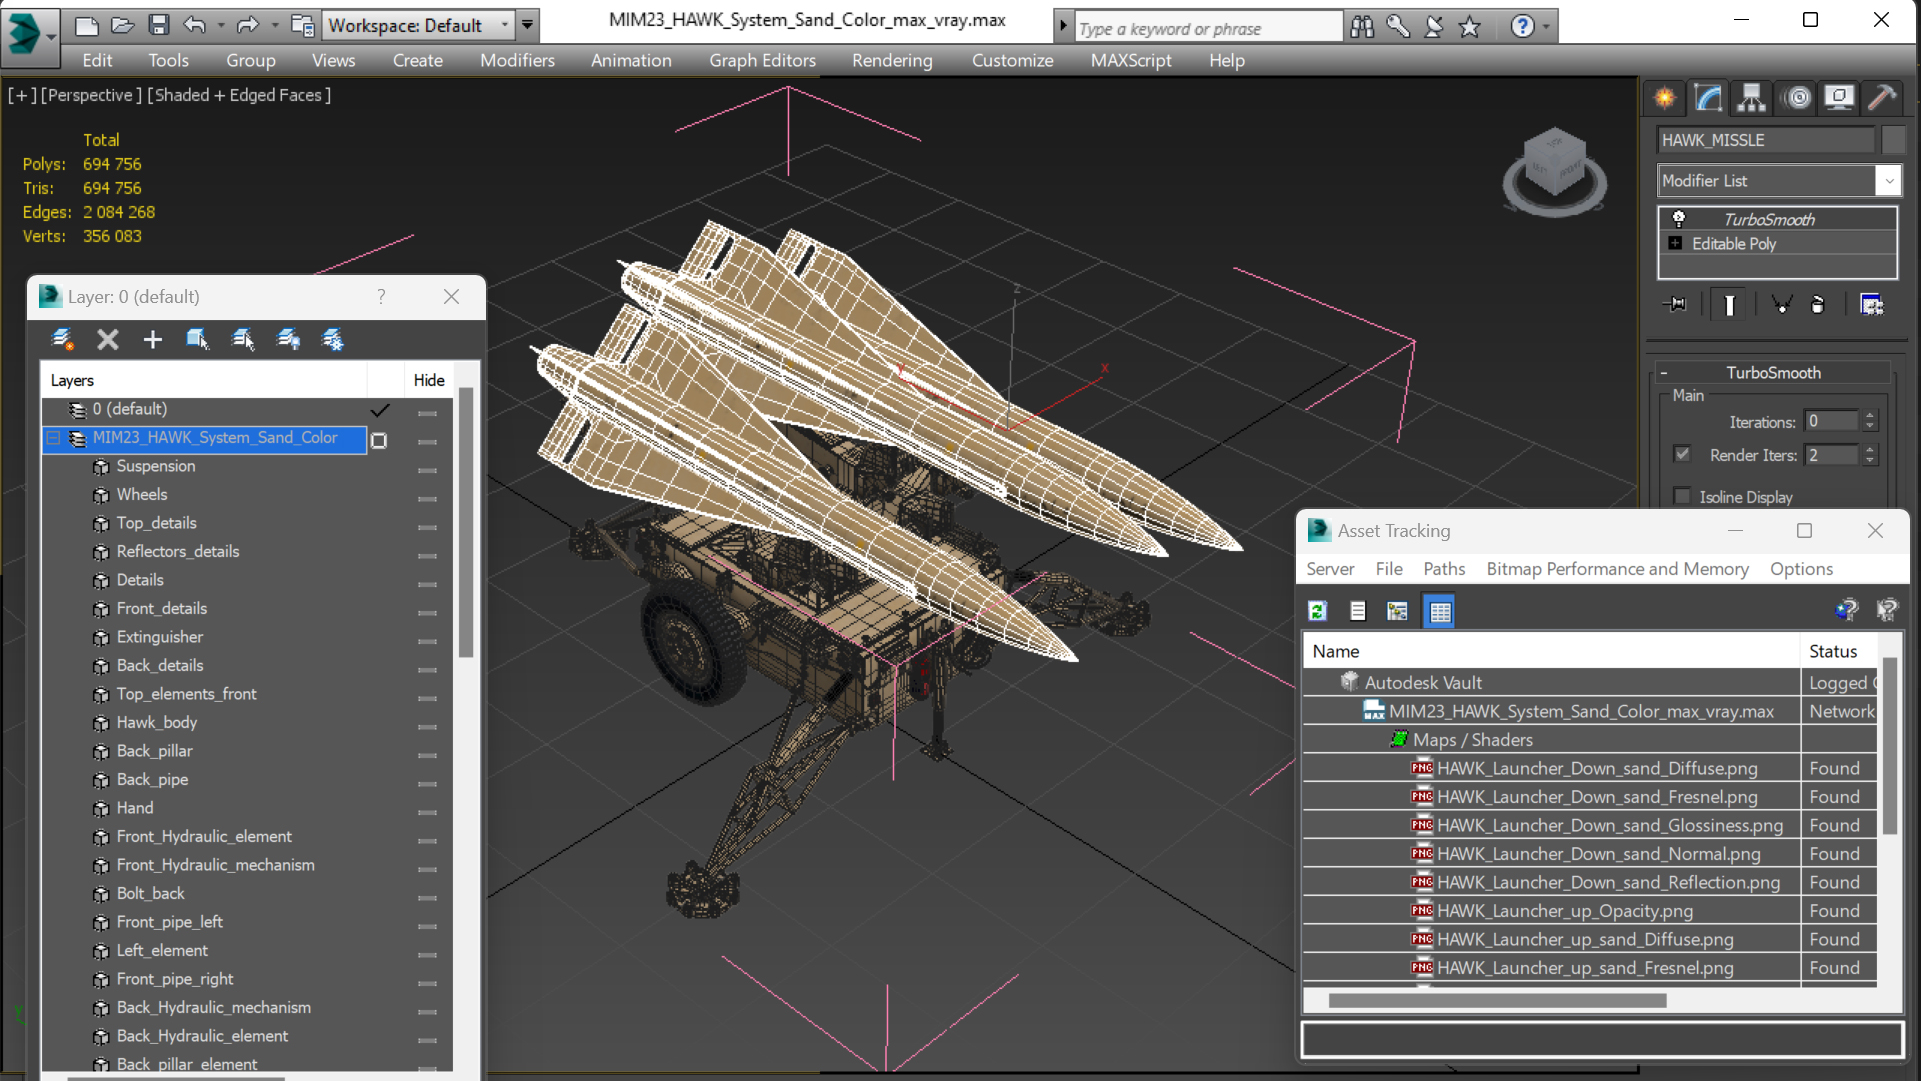Click the HAWK_MISSLE object name field
The height and width of the screenshot is (1081, 1921).
pyautogui.click(x=1765, y=140)
